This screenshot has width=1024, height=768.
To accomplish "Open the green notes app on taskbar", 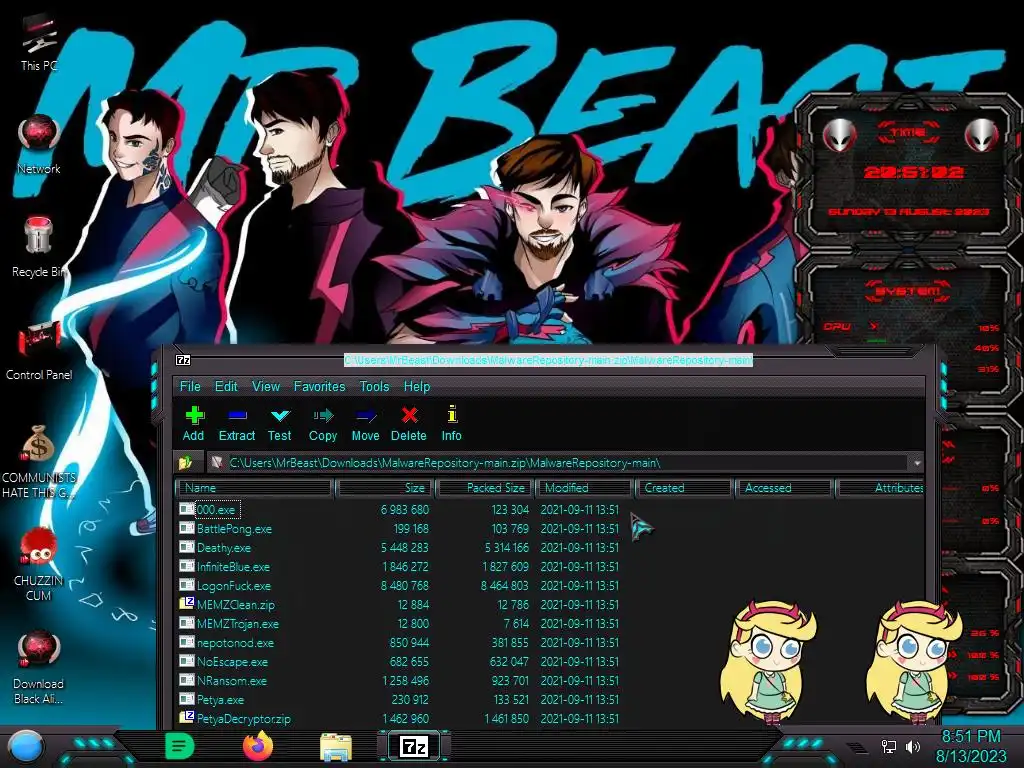I will [180, 746].
